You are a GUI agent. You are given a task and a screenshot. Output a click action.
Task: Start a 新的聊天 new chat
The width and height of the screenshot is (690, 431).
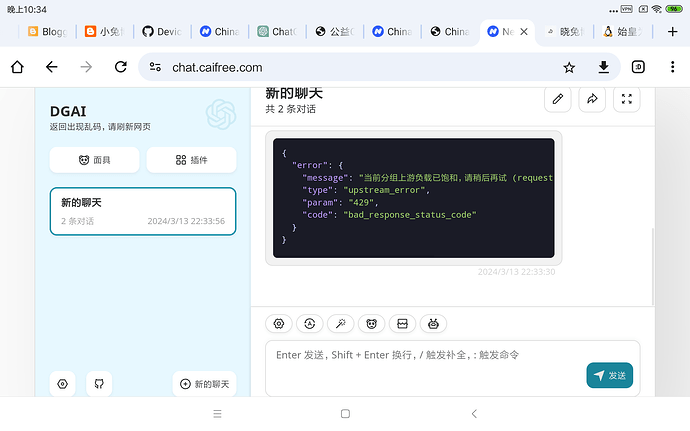click(205, 384)
